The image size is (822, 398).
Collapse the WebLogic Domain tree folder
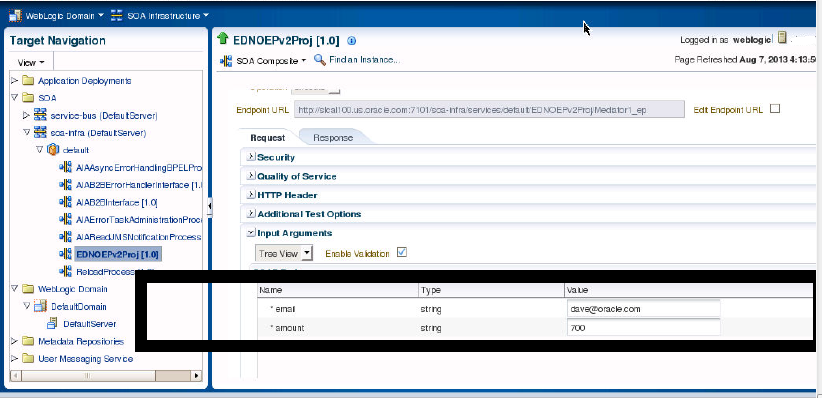point(15,288)
